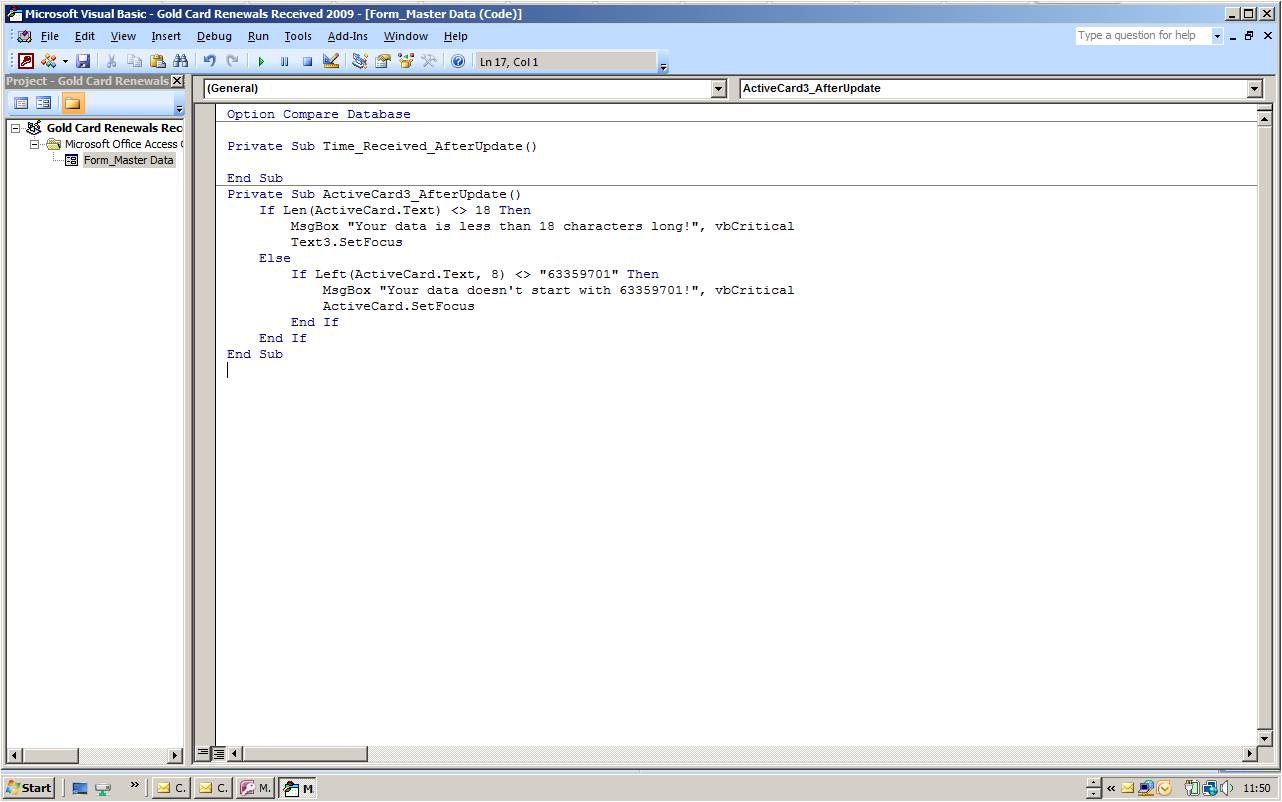The image size is (1282, 802).
Task: Click the code window horizontal scrollbar thumb
Action: [306, 753]
